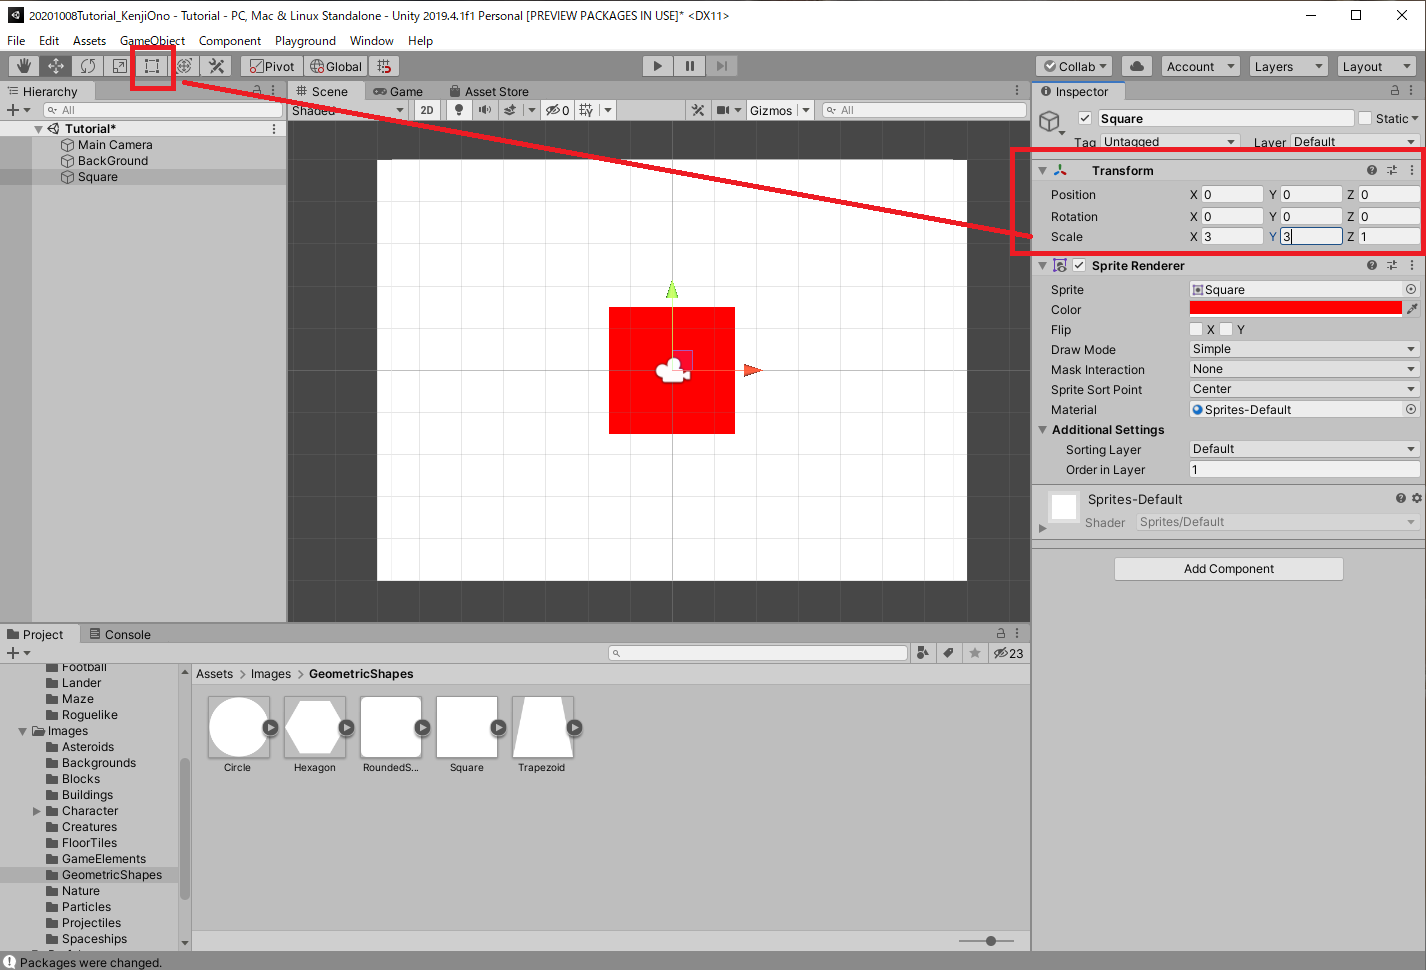This screenshot has height=970, width=1426.
Task: Toggle hidden objects visibility in Scene
Action: pos(557,110)
